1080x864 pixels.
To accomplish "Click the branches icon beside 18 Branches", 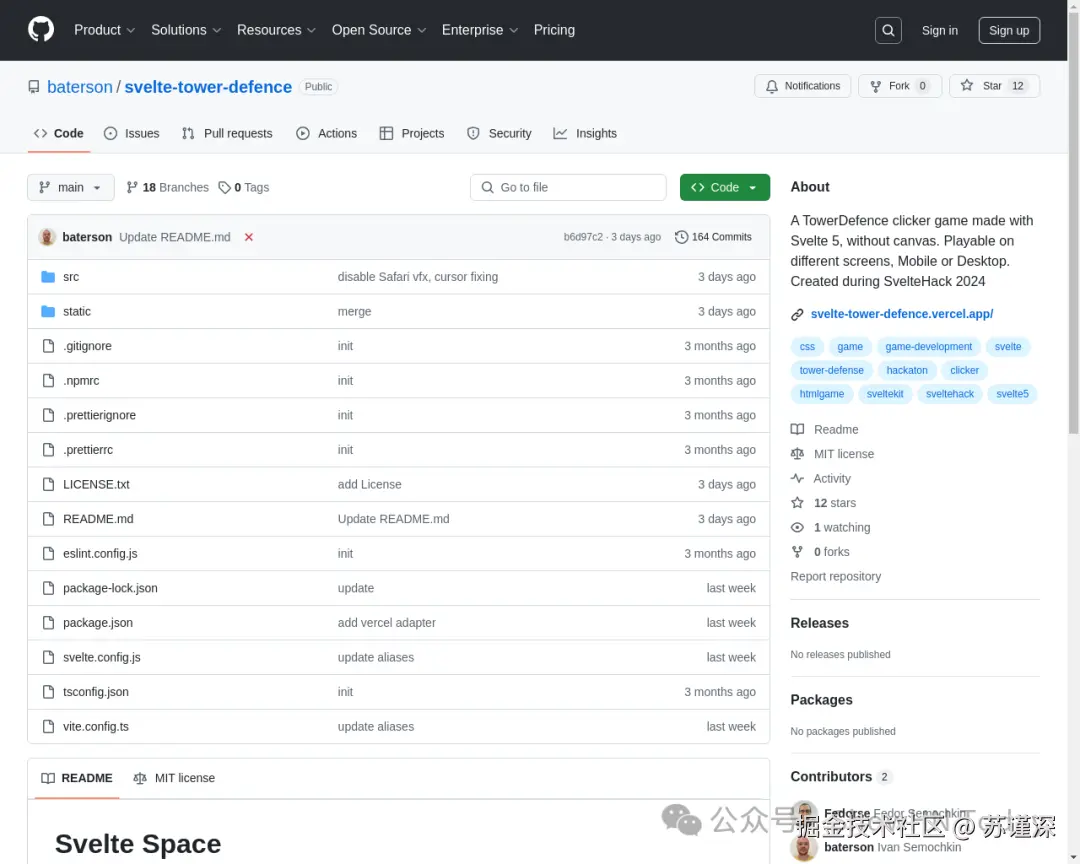I will (x=132, y=187).
